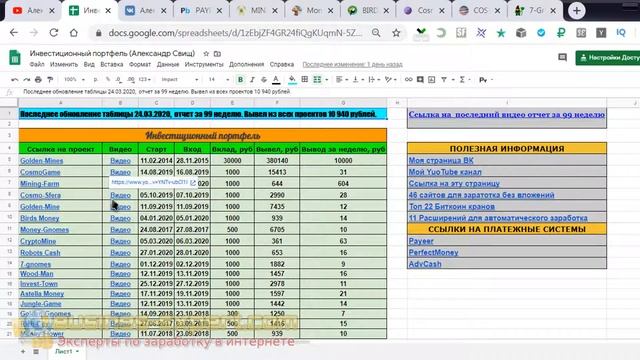Screen dimensions: 640x360
Task: Open Моя страница ВК link
Action: coord(441,160)
